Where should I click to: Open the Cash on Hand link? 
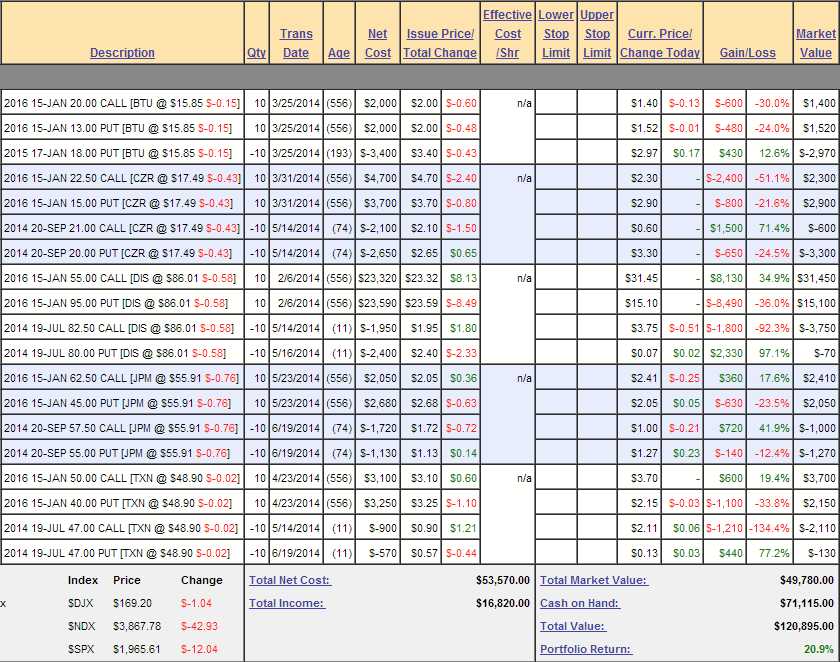[579, 603]
